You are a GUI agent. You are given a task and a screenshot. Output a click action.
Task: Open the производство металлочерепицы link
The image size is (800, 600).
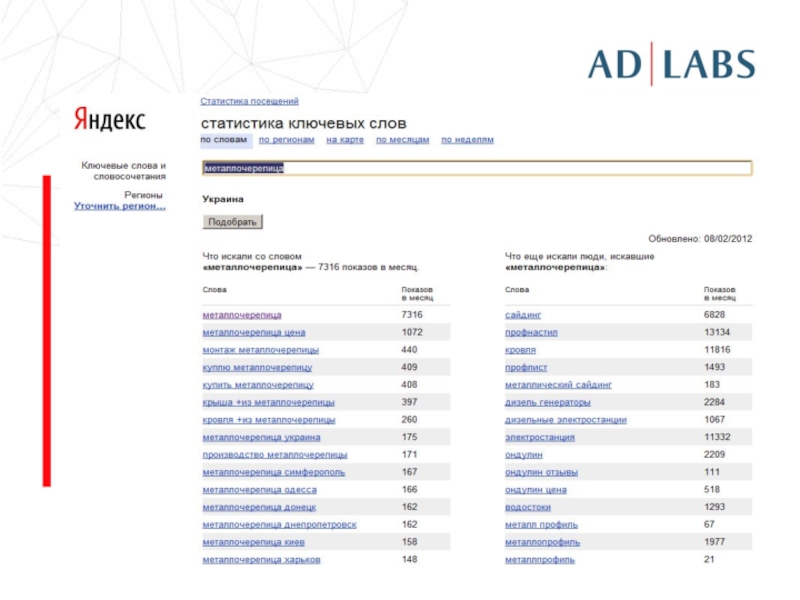[274, 455]
